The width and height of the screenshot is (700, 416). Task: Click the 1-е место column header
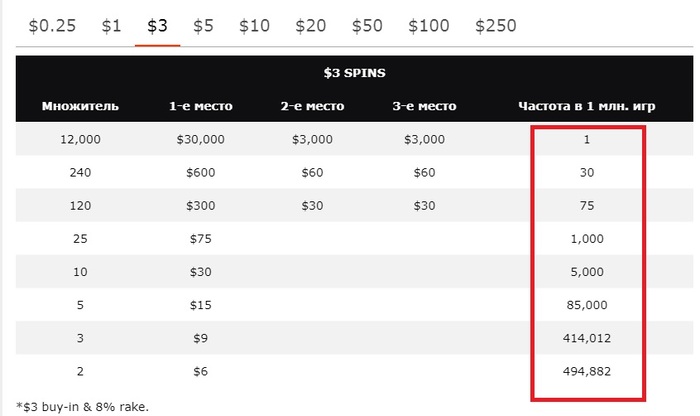pyautogui.click(x=201, y=106)
